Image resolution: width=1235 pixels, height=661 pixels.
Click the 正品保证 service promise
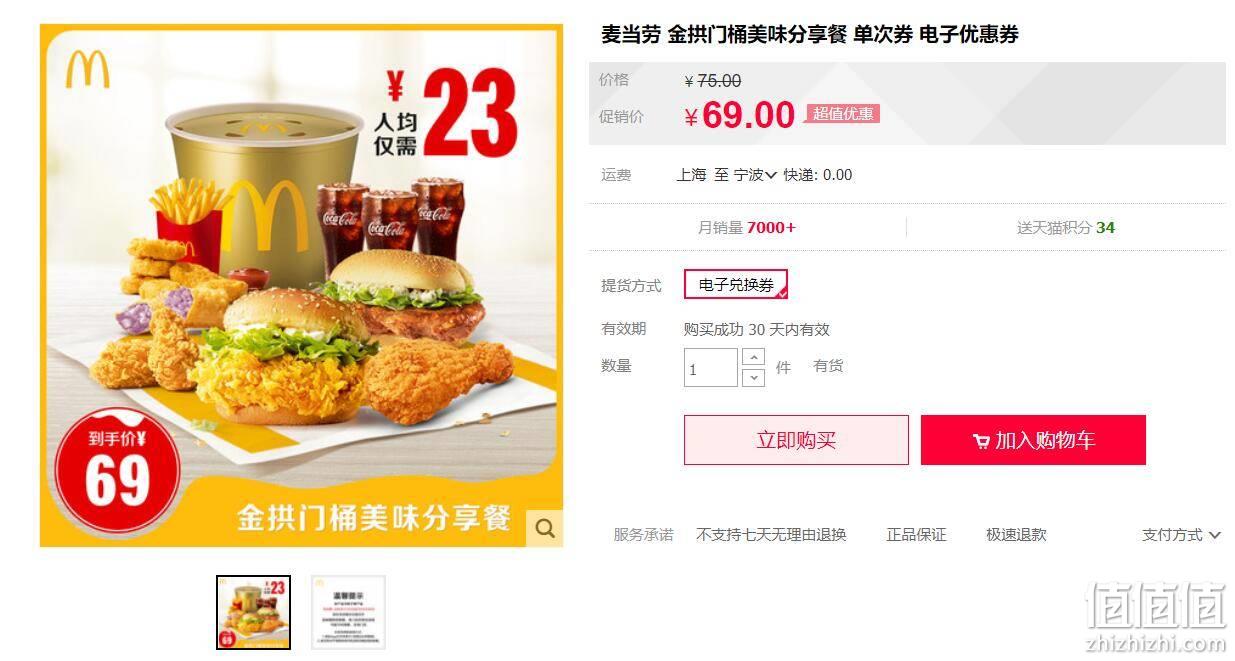(916, 535)
